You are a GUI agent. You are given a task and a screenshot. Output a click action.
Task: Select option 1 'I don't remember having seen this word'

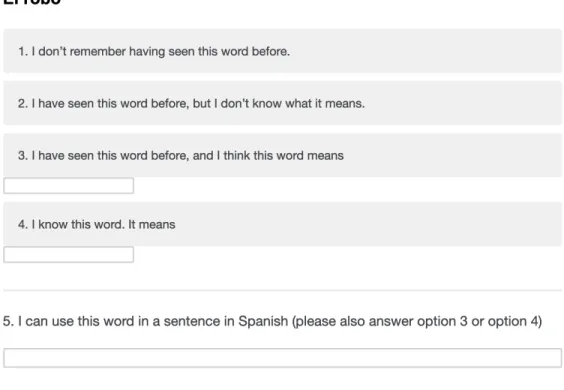click(x=283, y=51)
